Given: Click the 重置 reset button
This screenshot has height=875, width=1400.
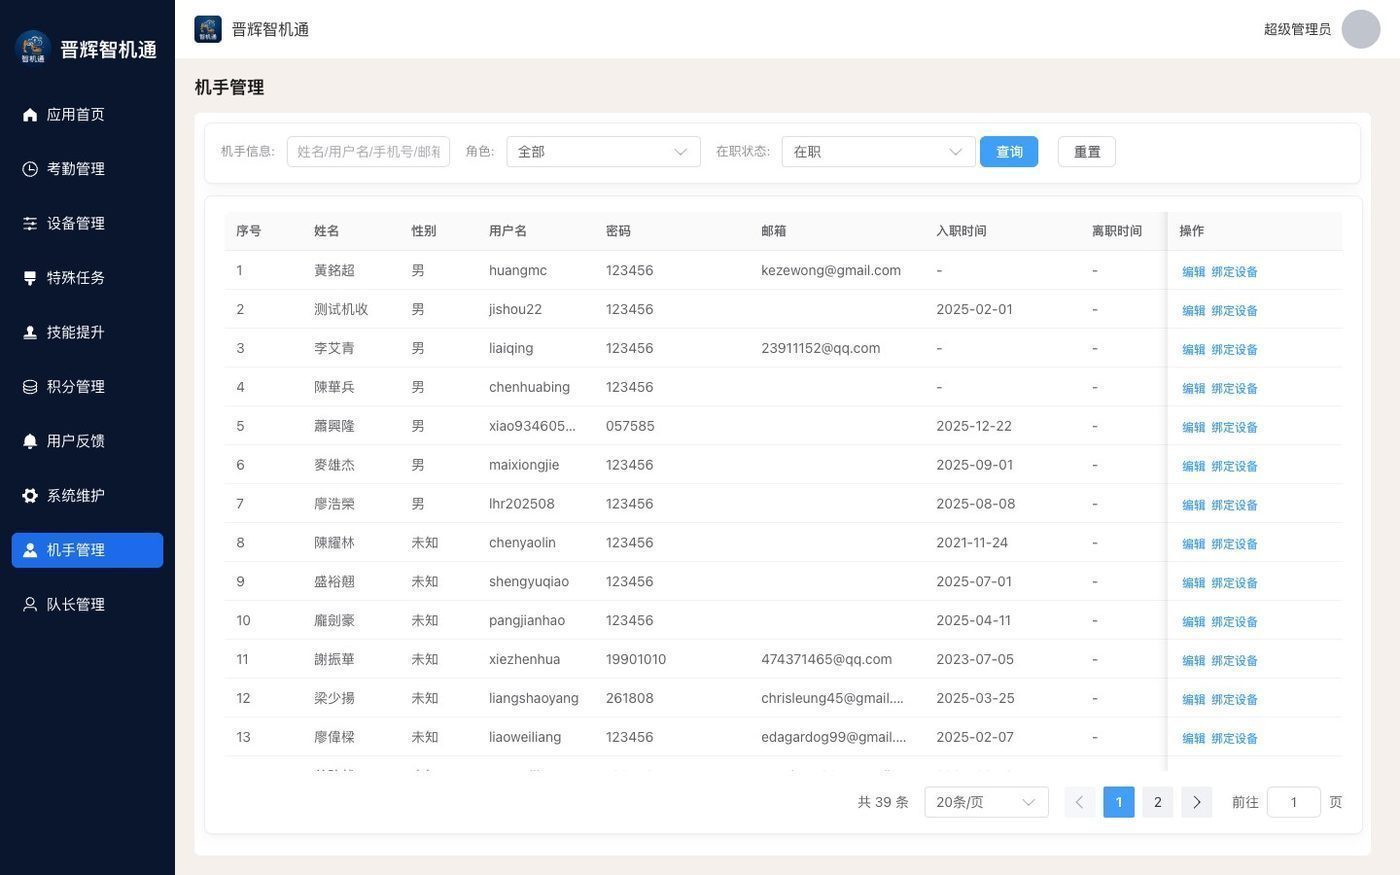Looking at the screenshot, I should point(1087,152).
